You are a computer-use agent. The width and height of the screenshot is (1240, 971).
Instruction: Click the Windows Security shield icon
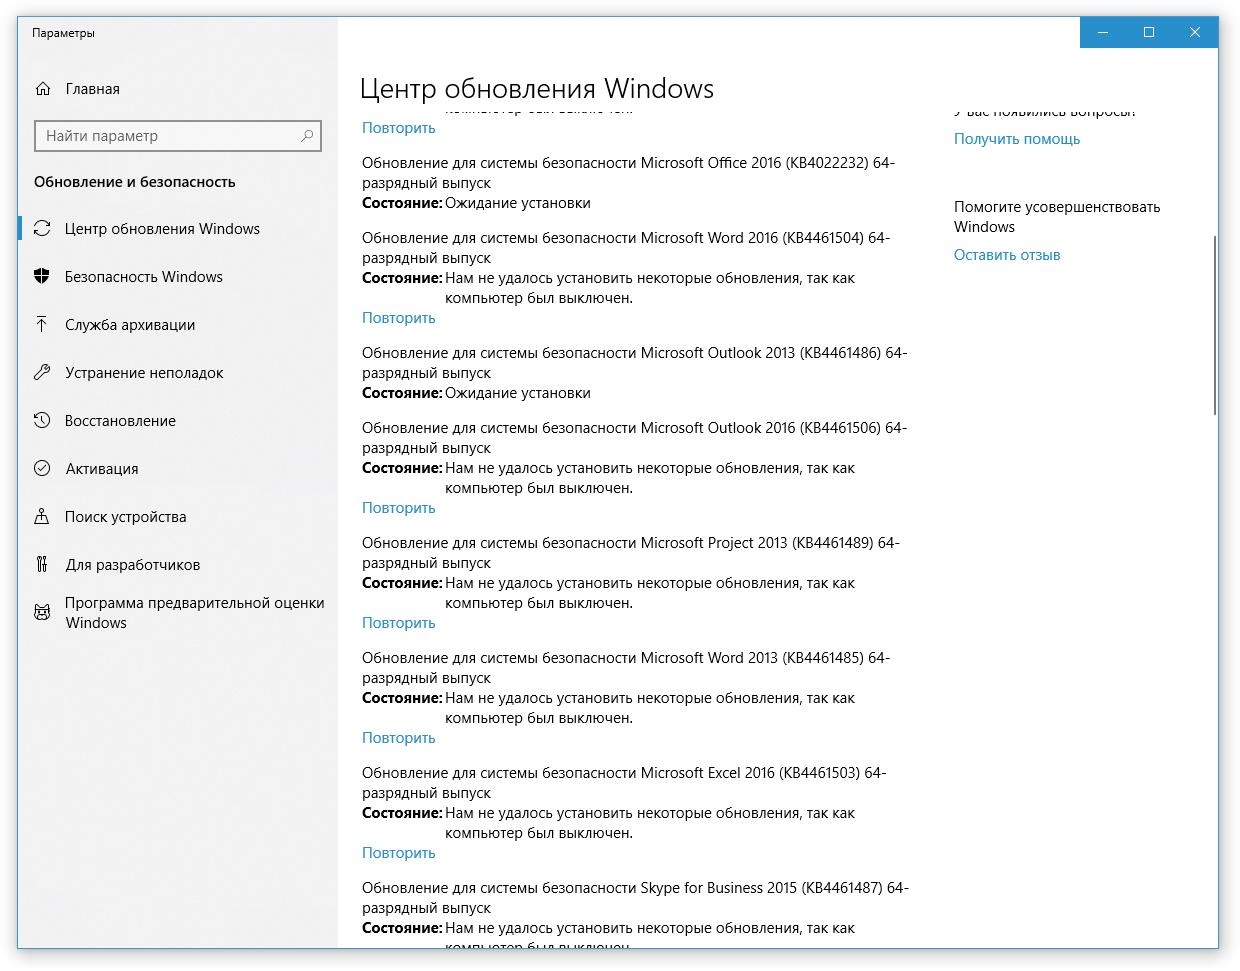[x=42, y=276]
